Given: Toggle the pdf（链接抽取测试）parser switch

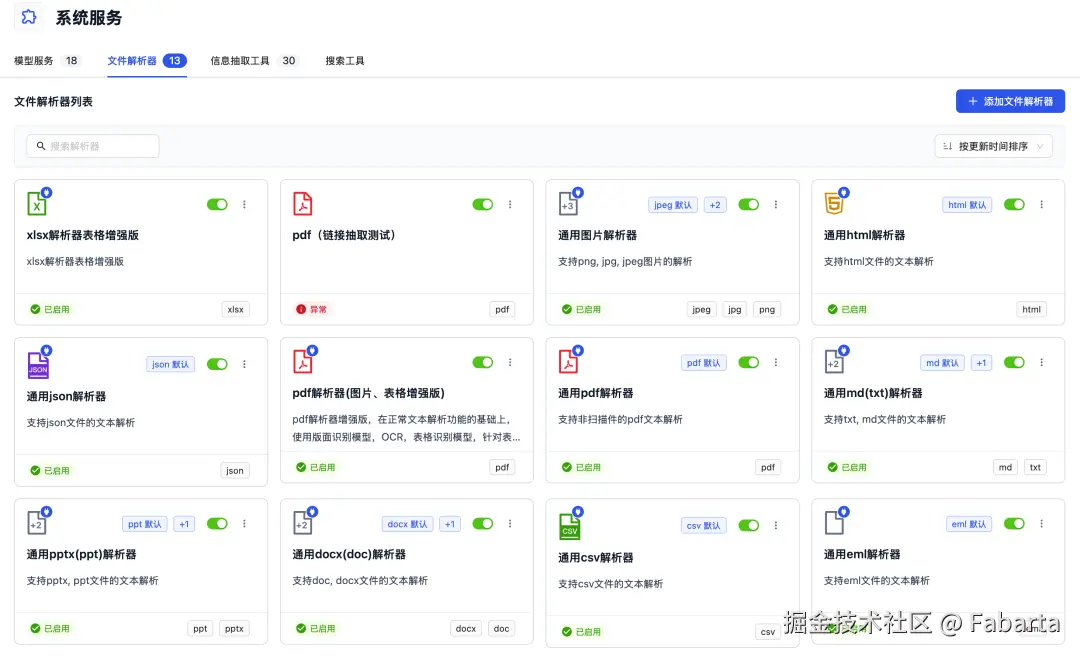Looking at the screenshot, I should 483,205.
